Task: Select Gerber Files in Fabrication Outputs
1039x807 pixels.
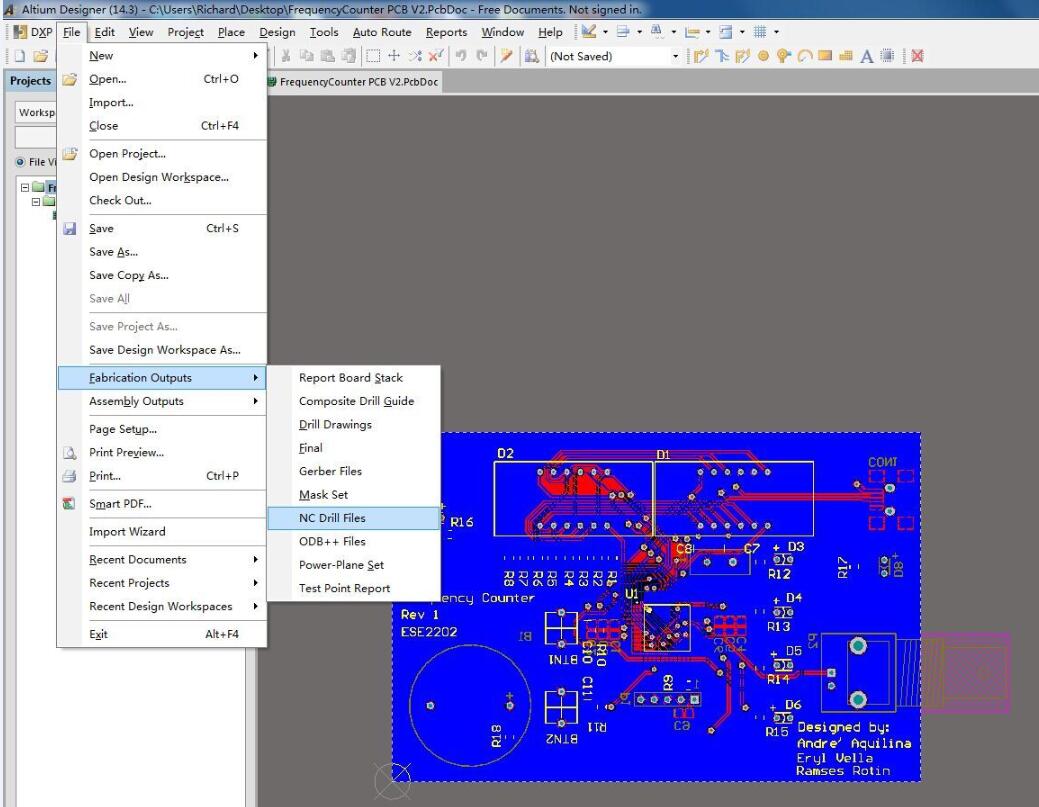Action: (330, 471)
